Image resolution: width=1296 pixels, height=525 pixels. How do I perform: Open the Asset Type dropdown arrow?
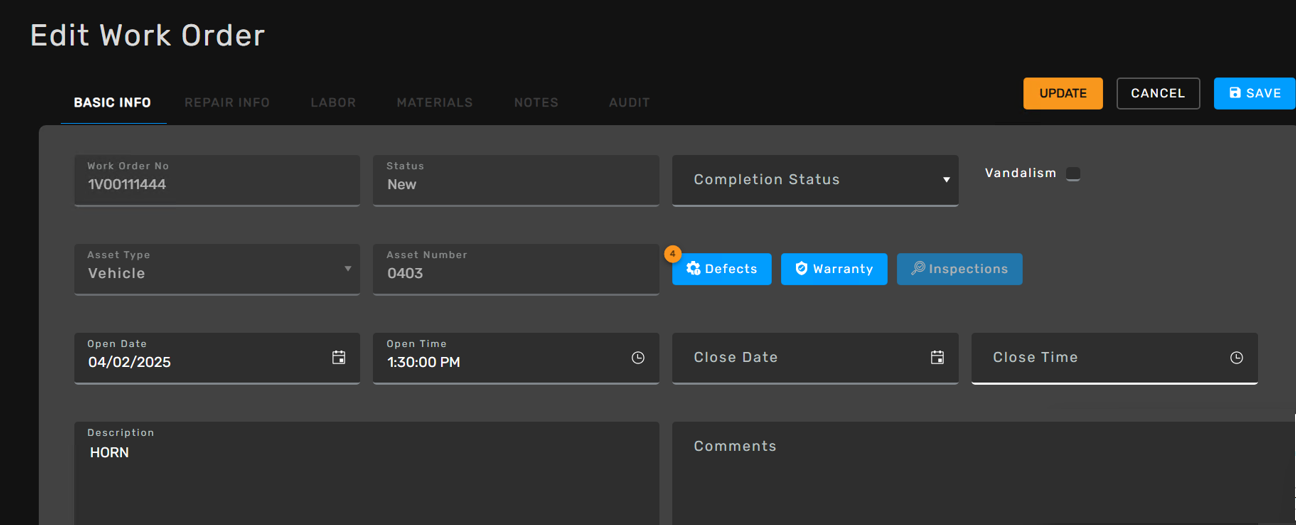[x=348, y=269]
